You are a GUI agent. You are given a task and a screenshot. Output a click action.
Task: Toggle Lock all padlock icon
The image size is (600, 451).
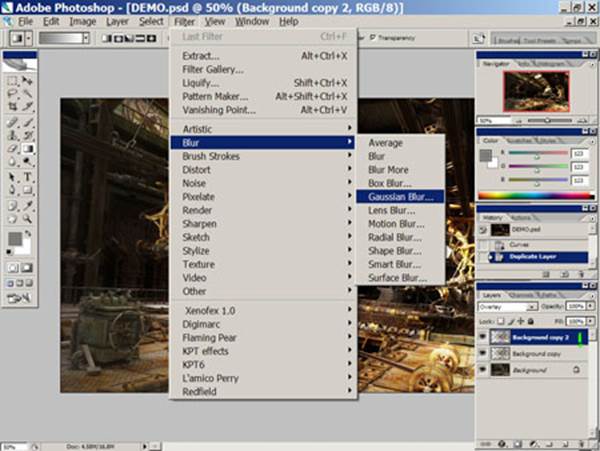tap(530, 321)
